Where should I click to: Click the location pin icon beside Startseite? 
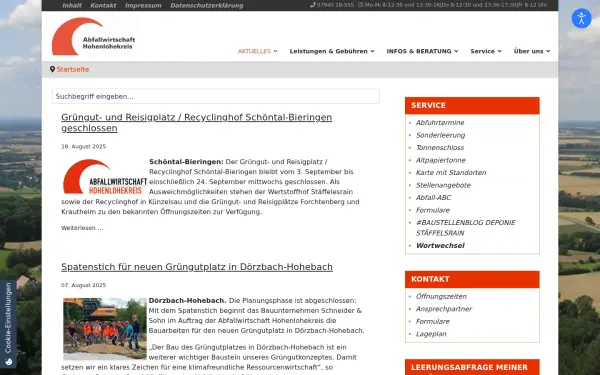(x=52, y=69)
